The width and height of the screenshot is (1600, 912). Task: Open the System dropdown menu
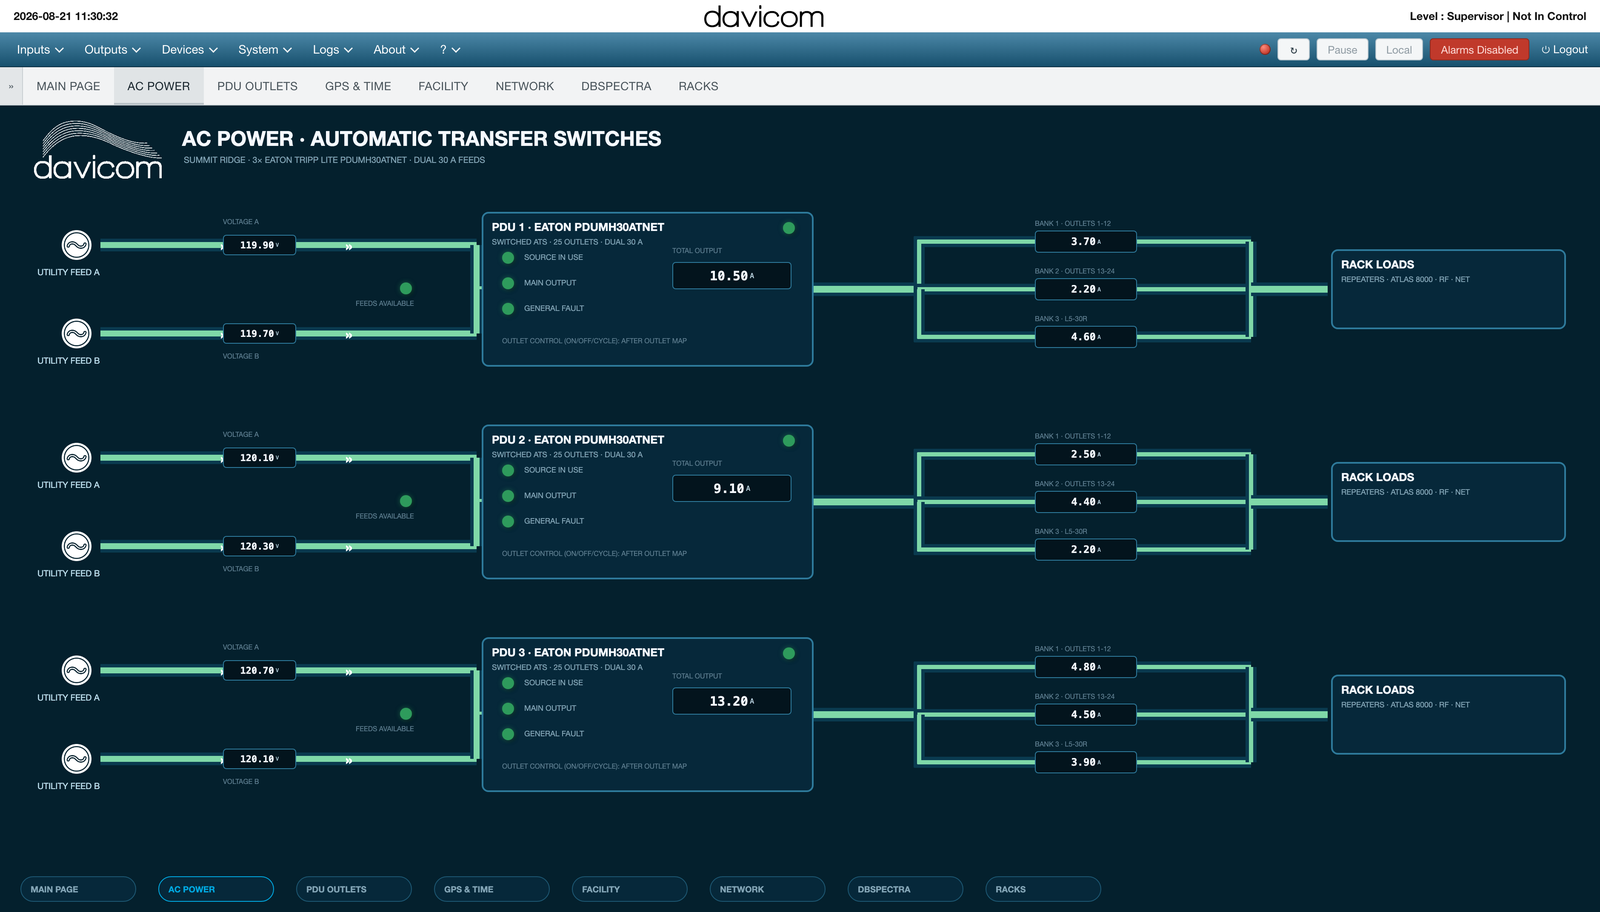point(265,50)
